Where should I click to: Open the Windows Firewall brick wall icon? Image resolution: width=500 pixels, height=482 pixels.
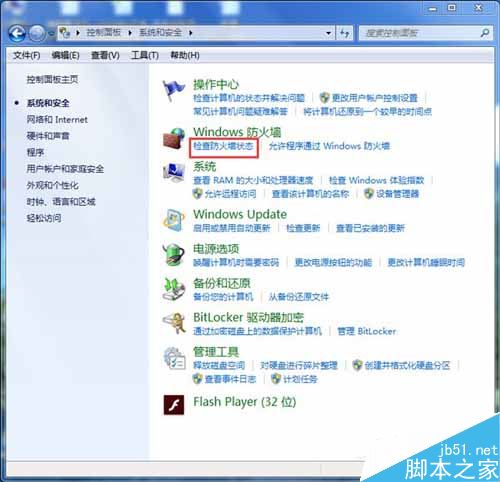point(173,139)
